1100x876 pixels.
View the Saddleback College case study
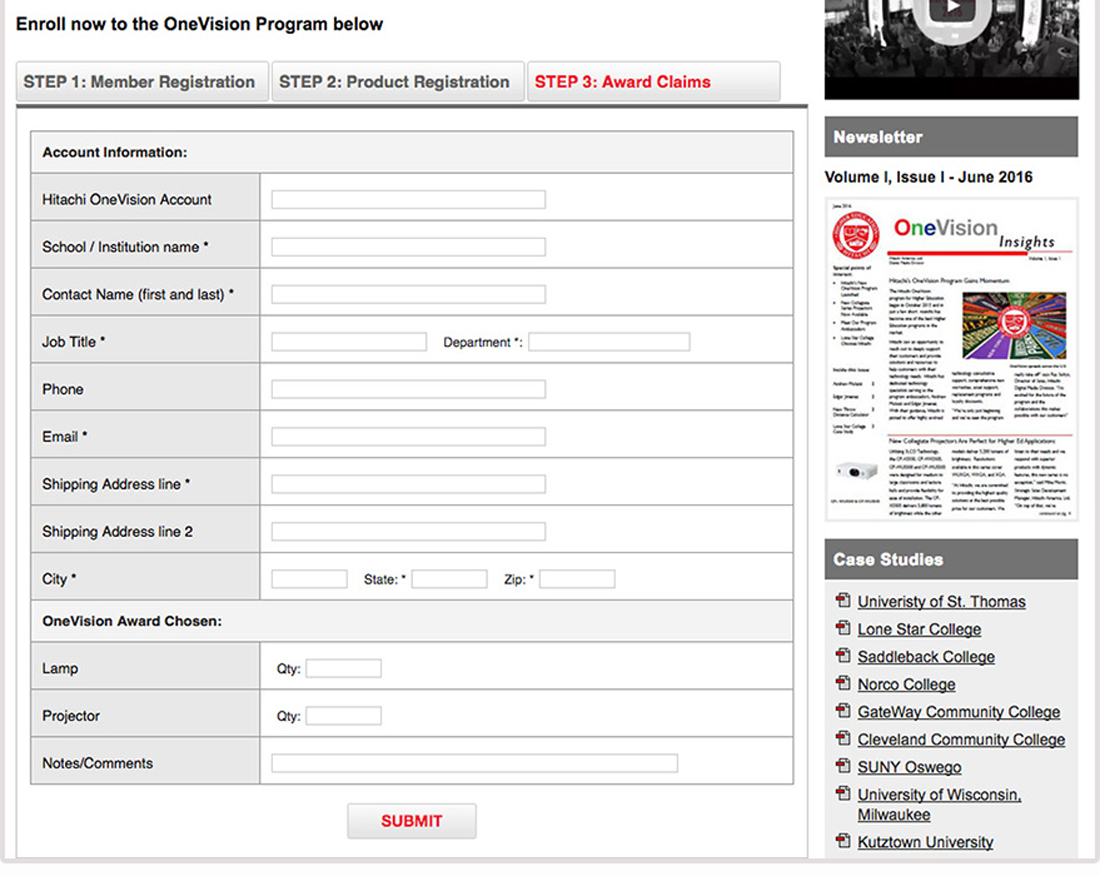click(x=926, y=657)
